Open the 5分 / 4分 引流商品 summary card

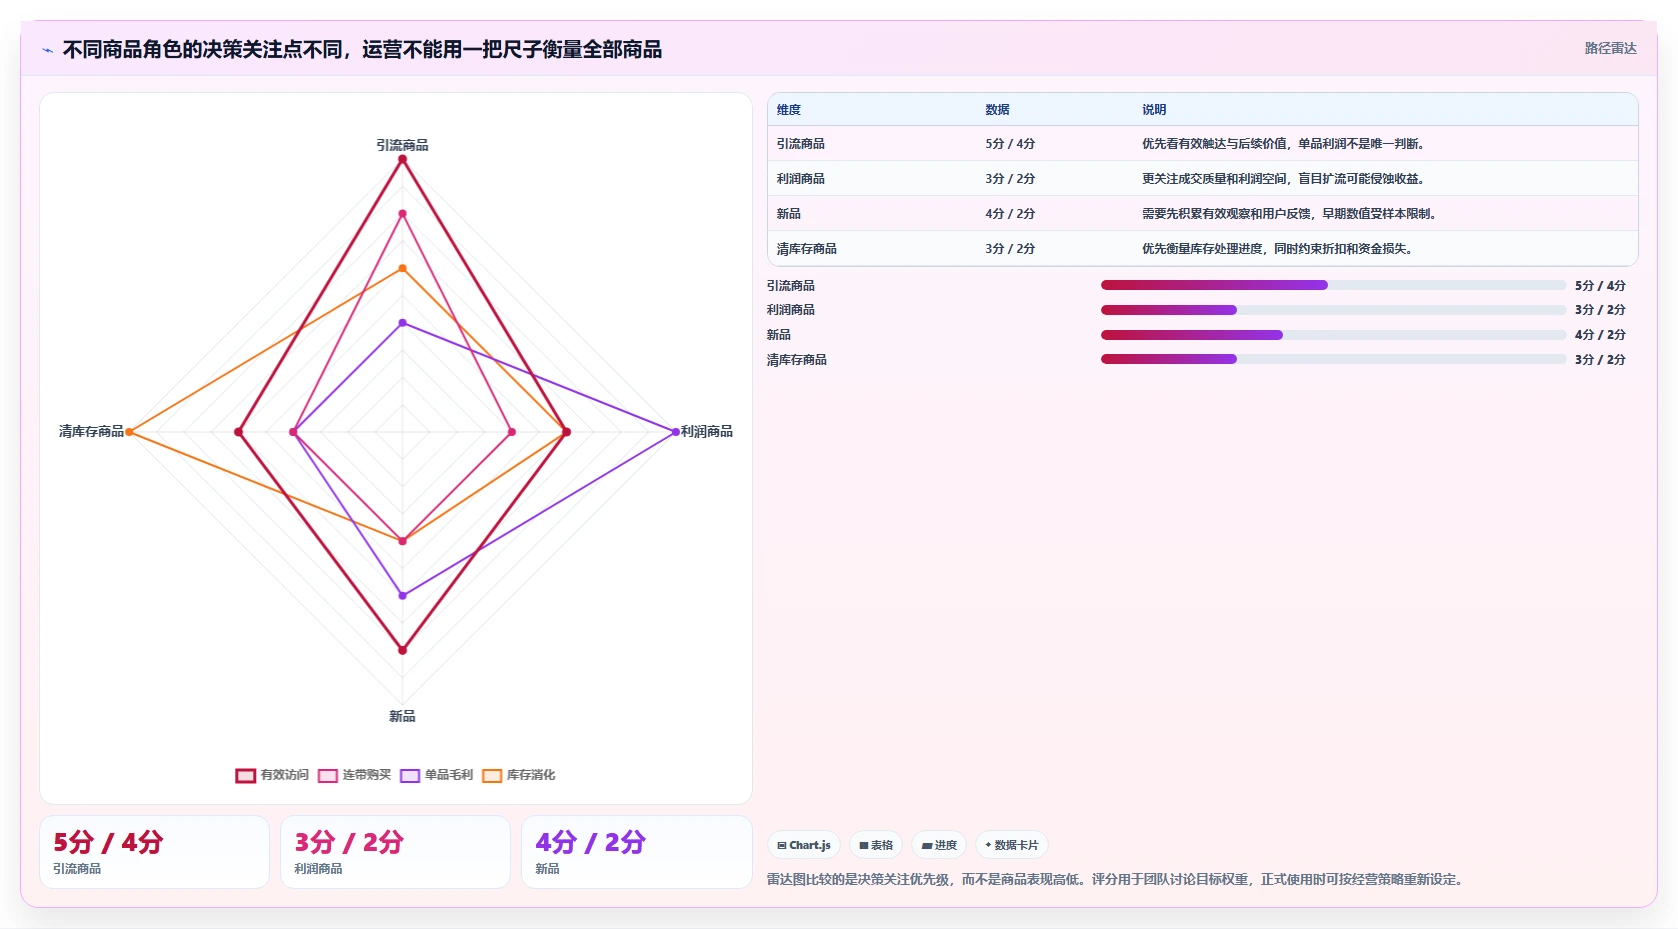[x=154, y=852]
